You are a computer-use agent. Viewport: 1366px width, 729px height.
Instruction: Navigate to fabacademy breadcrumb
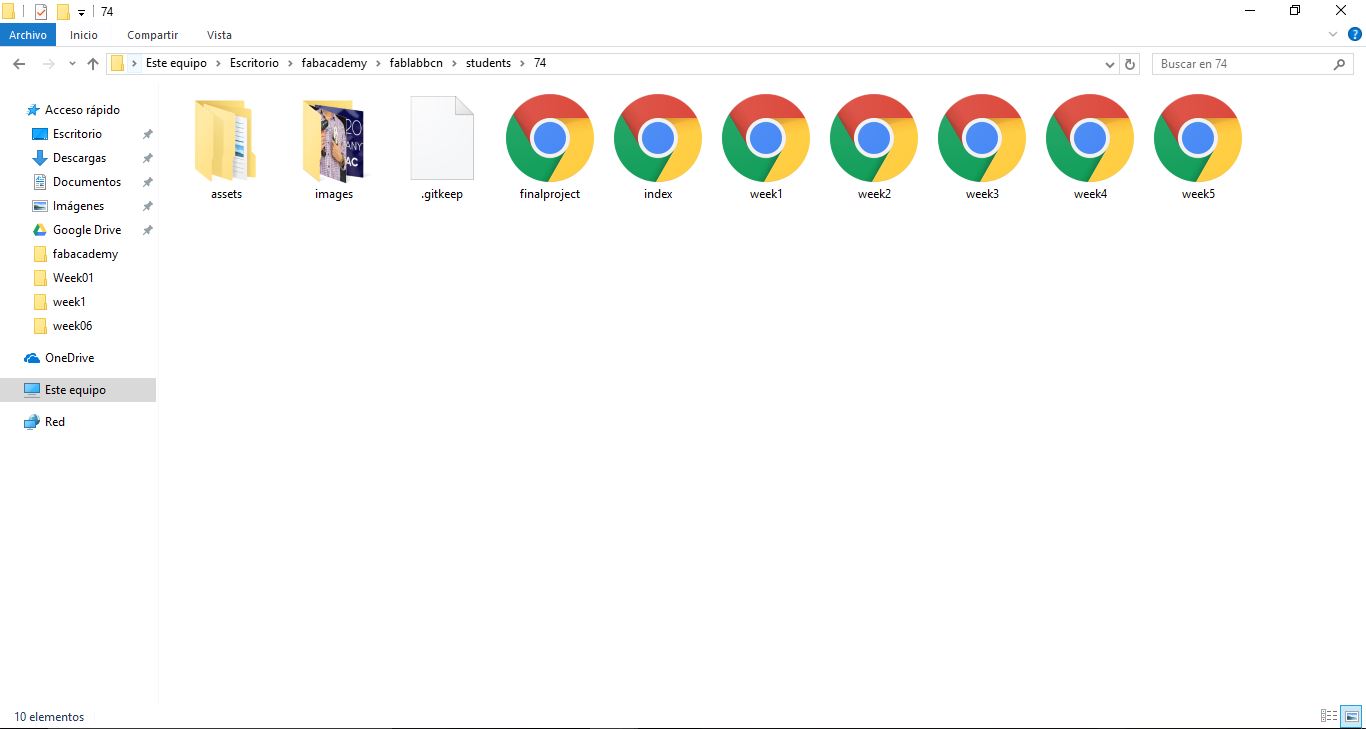(334, 63)
